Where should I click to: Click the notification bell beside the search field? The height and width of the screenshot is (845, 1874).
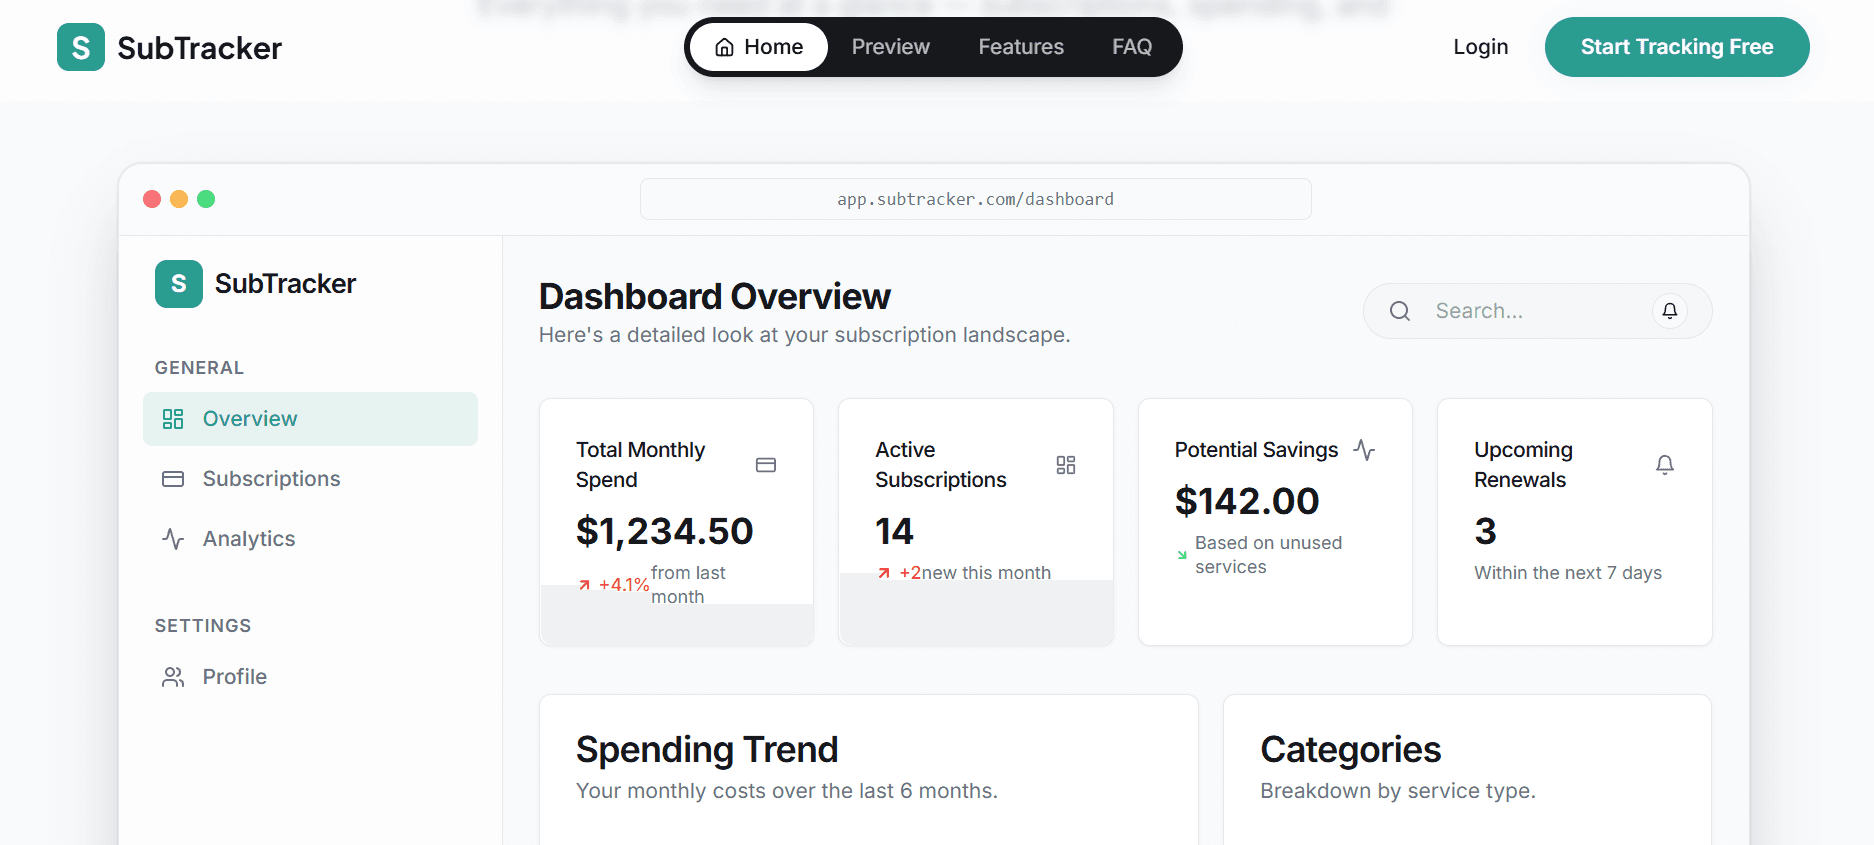[x=1669, y=311]
